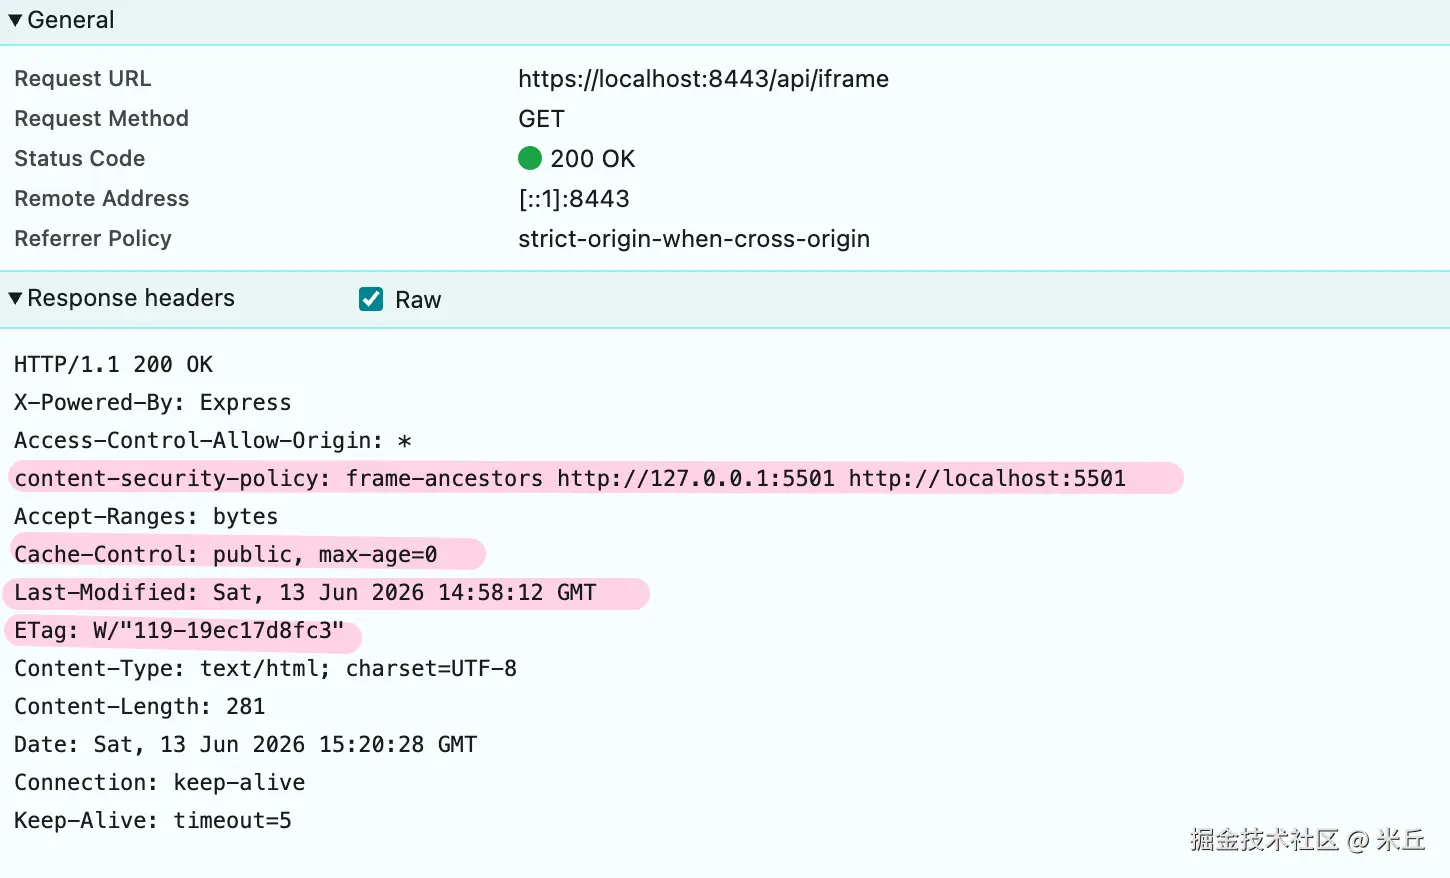
Task: Click the Referrer Policy label
Action: (x=93, y=239)
